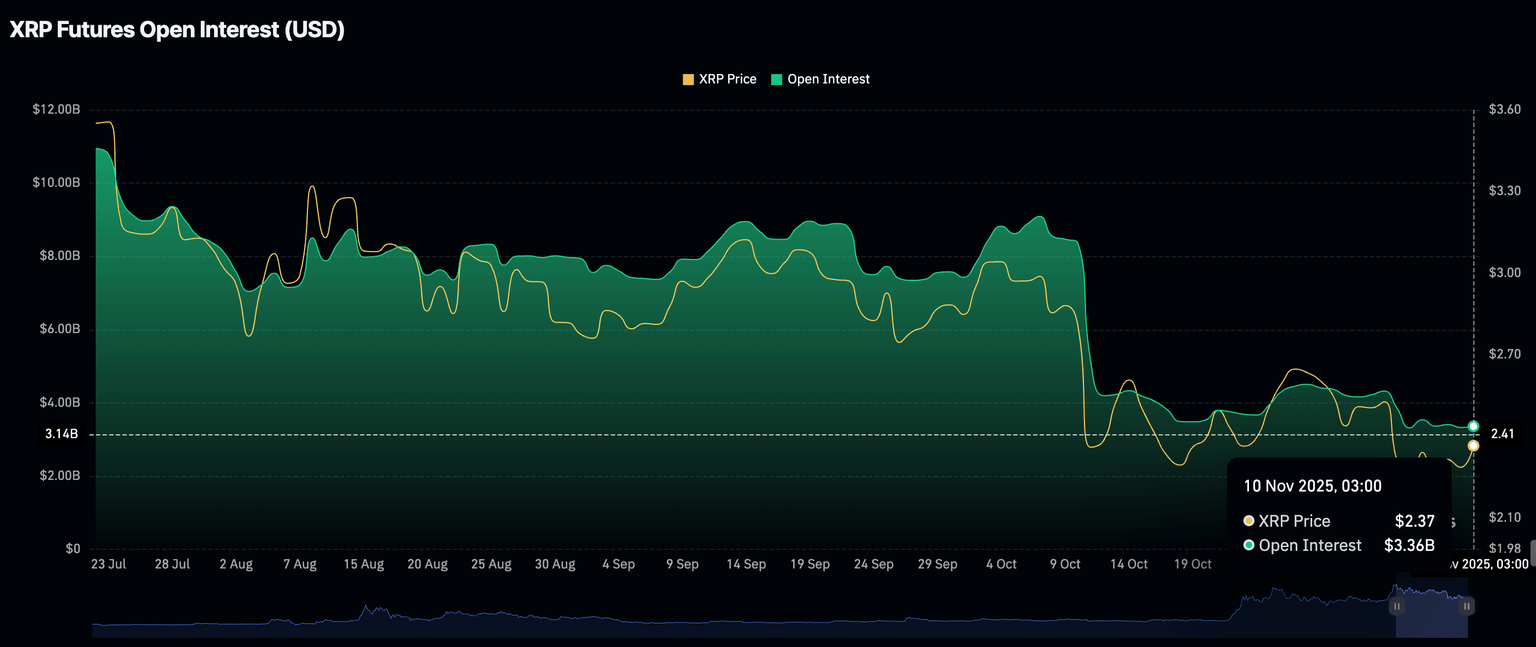Click the green Open Interest legend swatch
The height and width of the screenshot is (647, 1536).
[776, 79]
